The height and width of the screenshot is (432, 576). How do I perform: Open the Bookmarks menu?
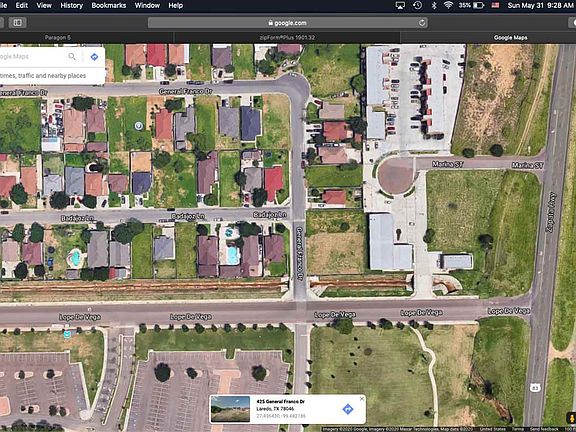[x=108, y=6]
